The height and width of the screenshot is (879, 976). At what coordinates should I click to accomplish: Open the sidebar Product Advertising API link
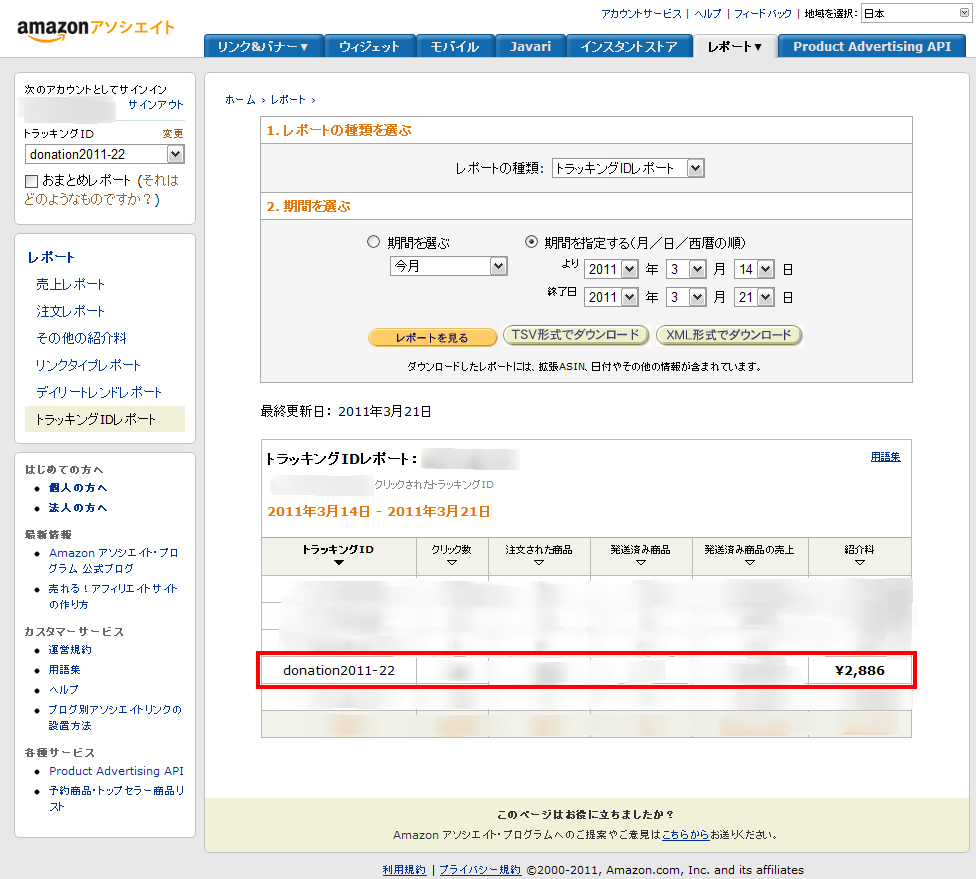point(116,771)
